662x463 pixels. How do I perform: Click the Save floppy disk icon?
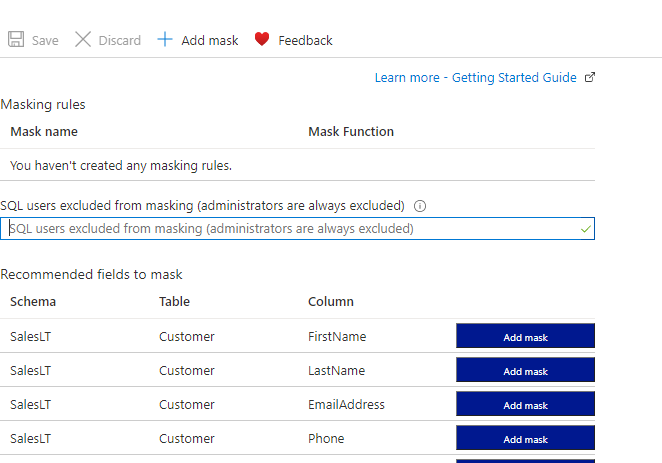pos(16,40)
